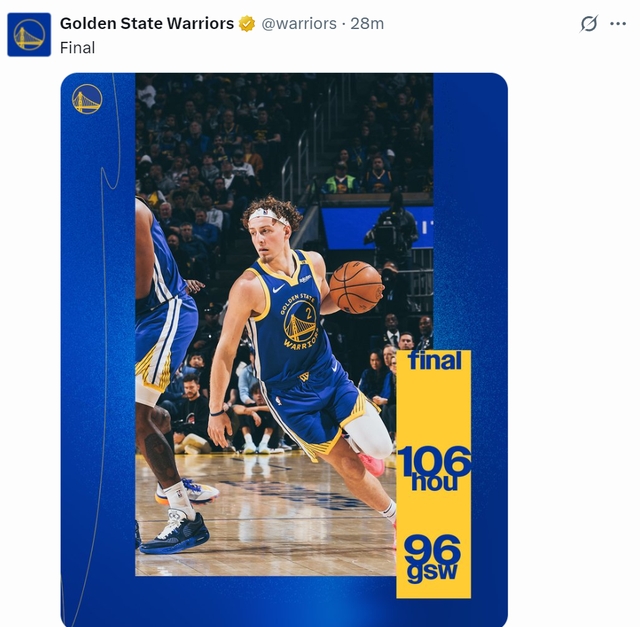Open the final score image
This screenshot has height=627, width=640.
284,350
